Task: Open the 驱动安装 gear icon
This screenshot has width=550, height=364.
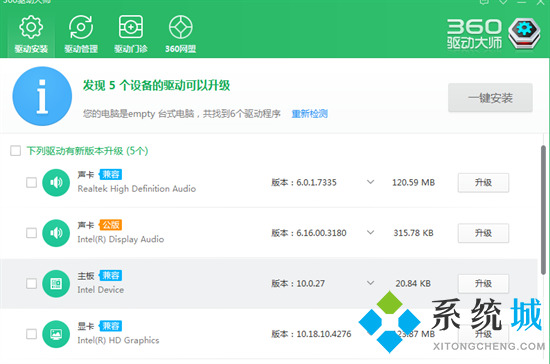Action: tap(31, 27)
